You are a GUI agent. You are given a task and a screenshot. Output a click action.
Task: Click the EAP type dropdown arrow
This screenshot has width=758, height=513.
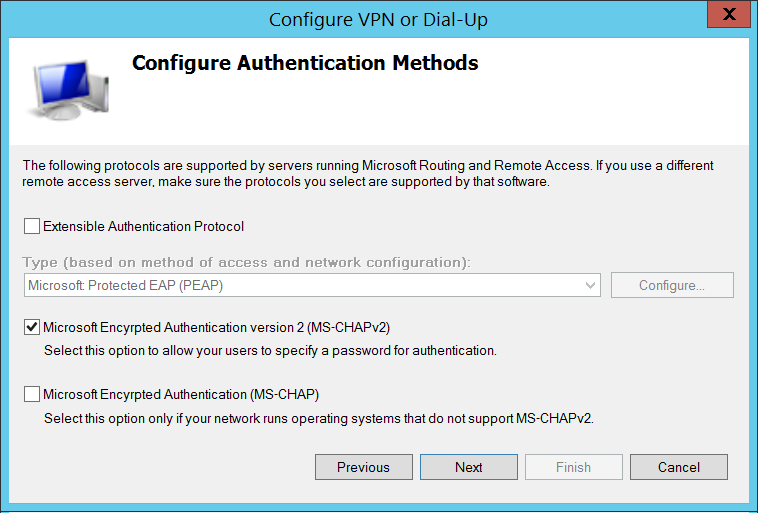click(591, 286)
